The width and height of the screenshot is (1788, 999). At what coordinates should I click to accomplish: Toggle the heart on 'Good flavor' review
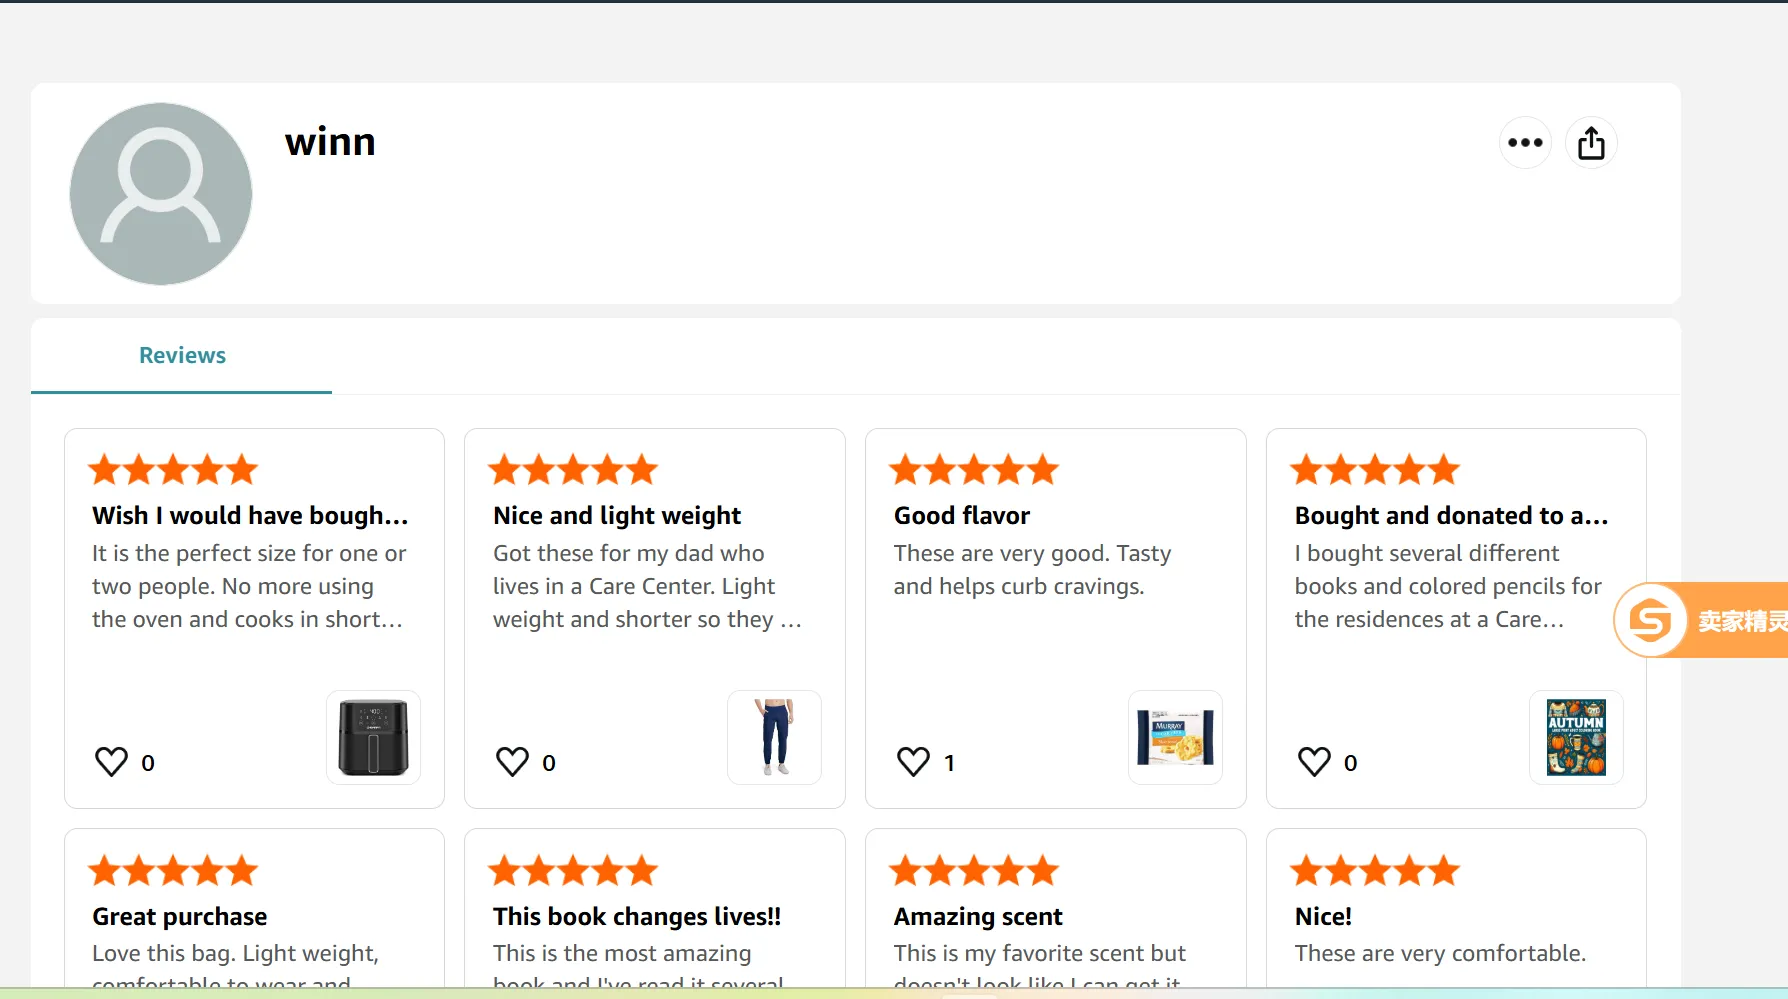click(x=914, y=762)
